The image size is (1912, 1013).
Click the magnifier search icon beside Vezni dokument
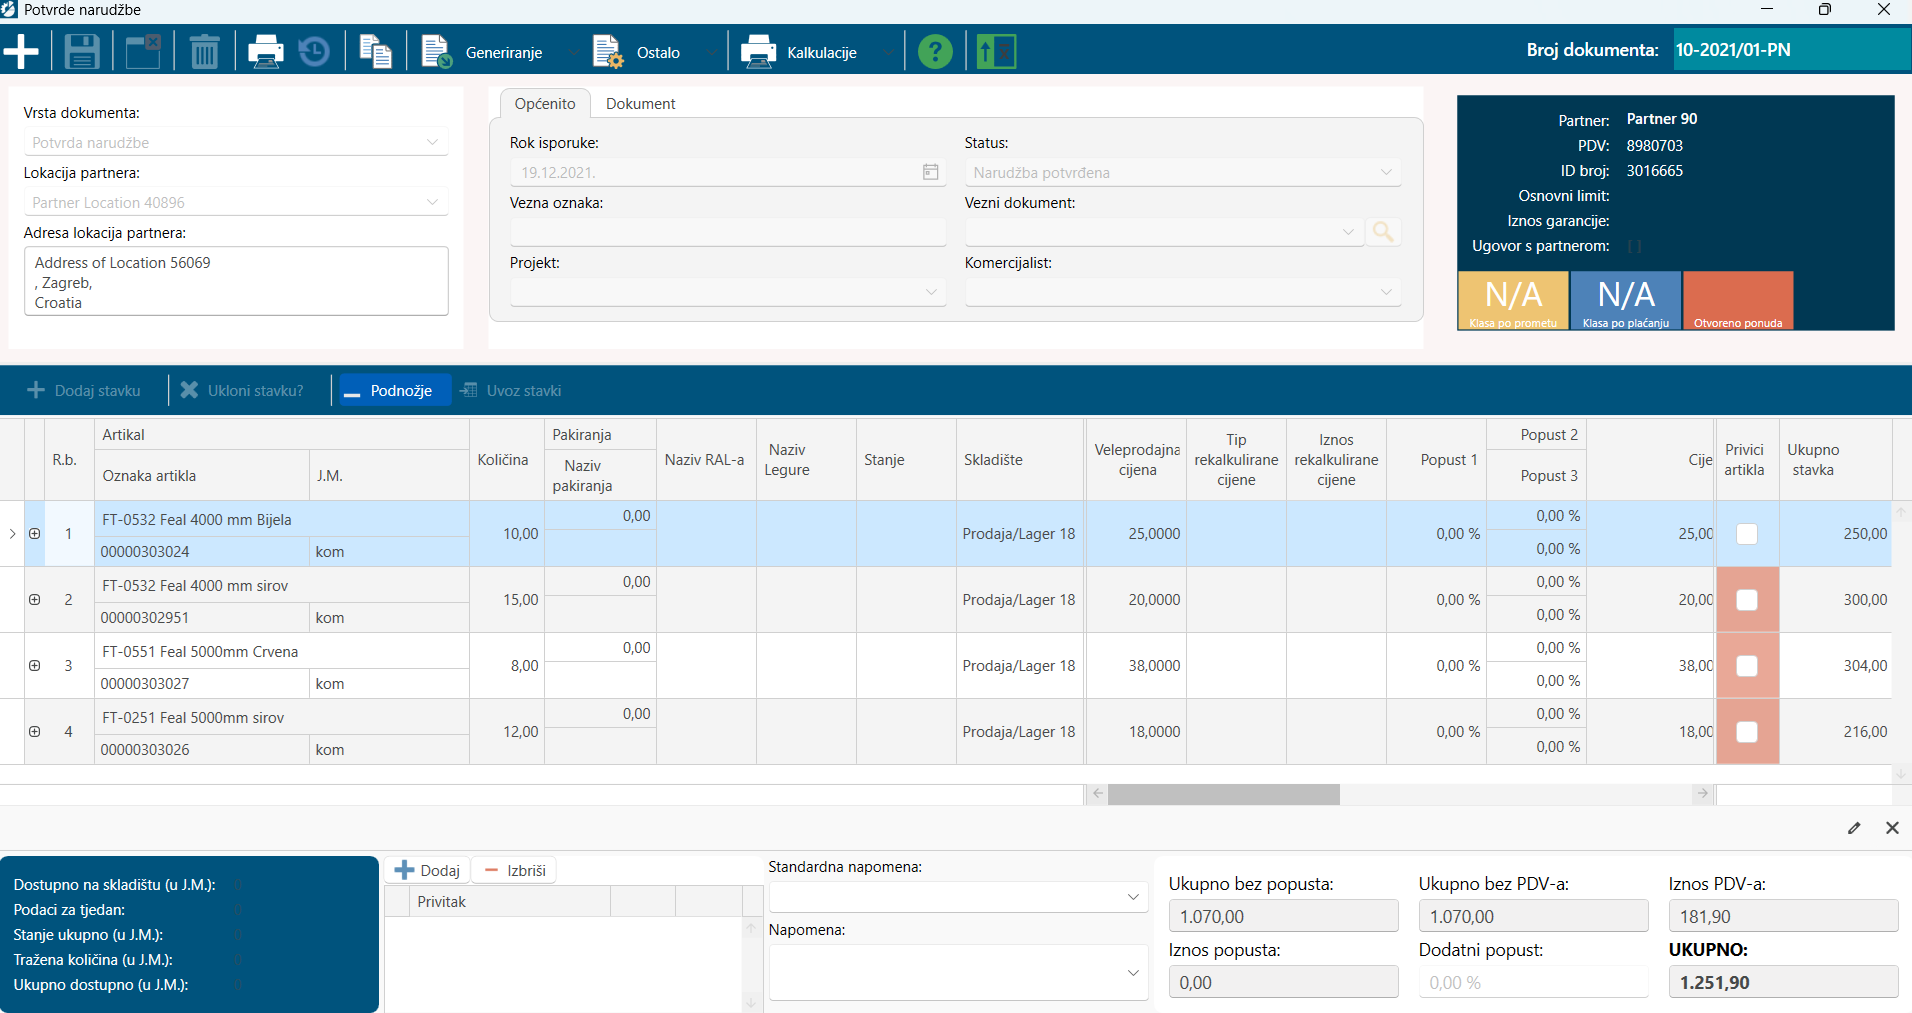coord(1383,232)
